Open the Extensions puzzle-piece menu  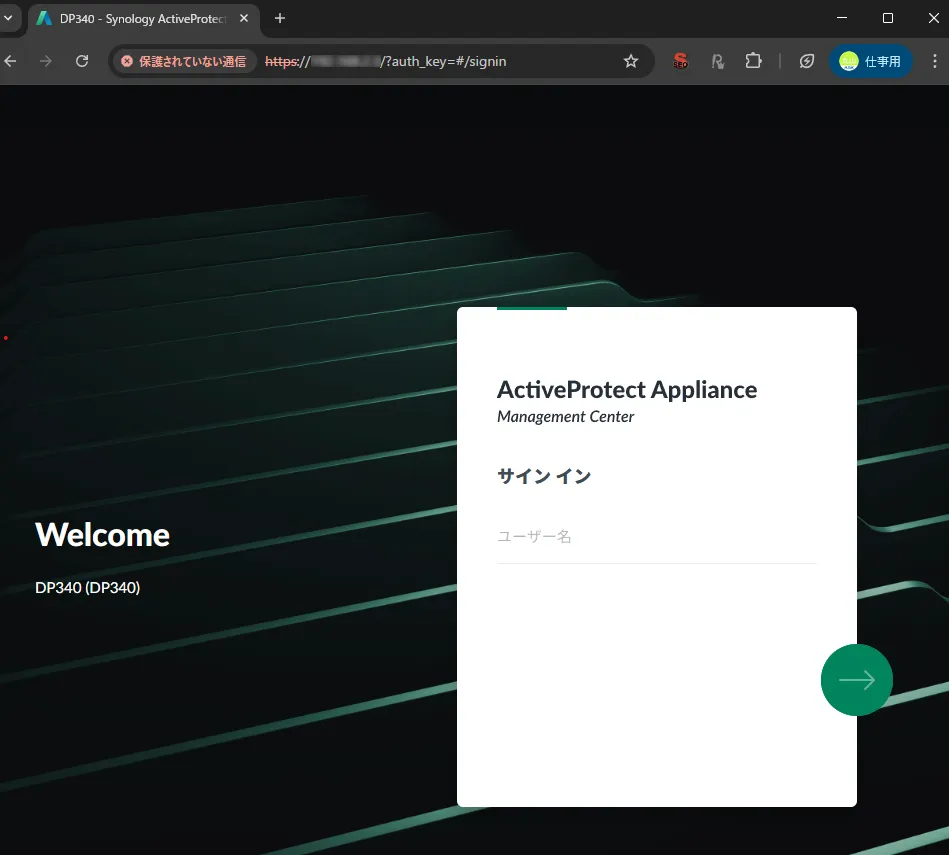click(x=754, y=61)
